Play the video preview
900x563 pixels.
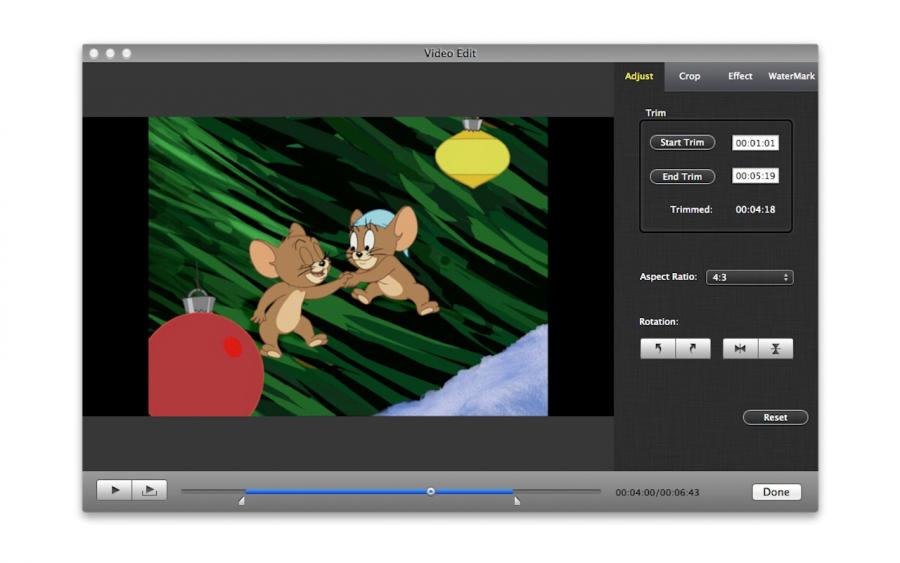(114, 490)
